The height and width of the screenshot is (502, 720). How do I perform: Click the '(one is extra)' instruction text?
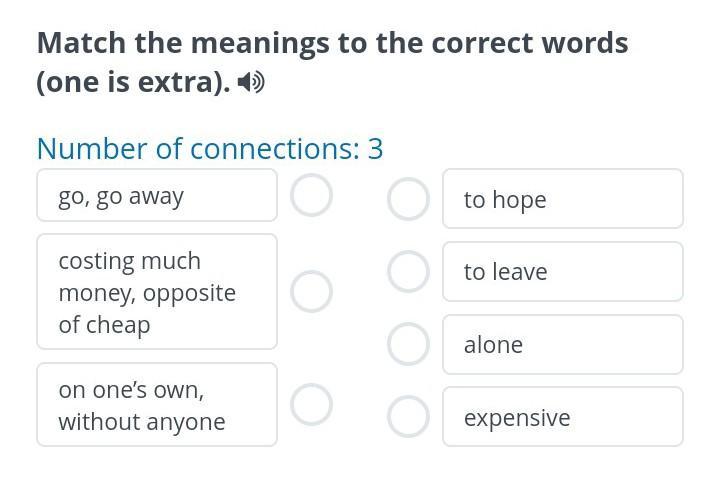coord(132,82)
